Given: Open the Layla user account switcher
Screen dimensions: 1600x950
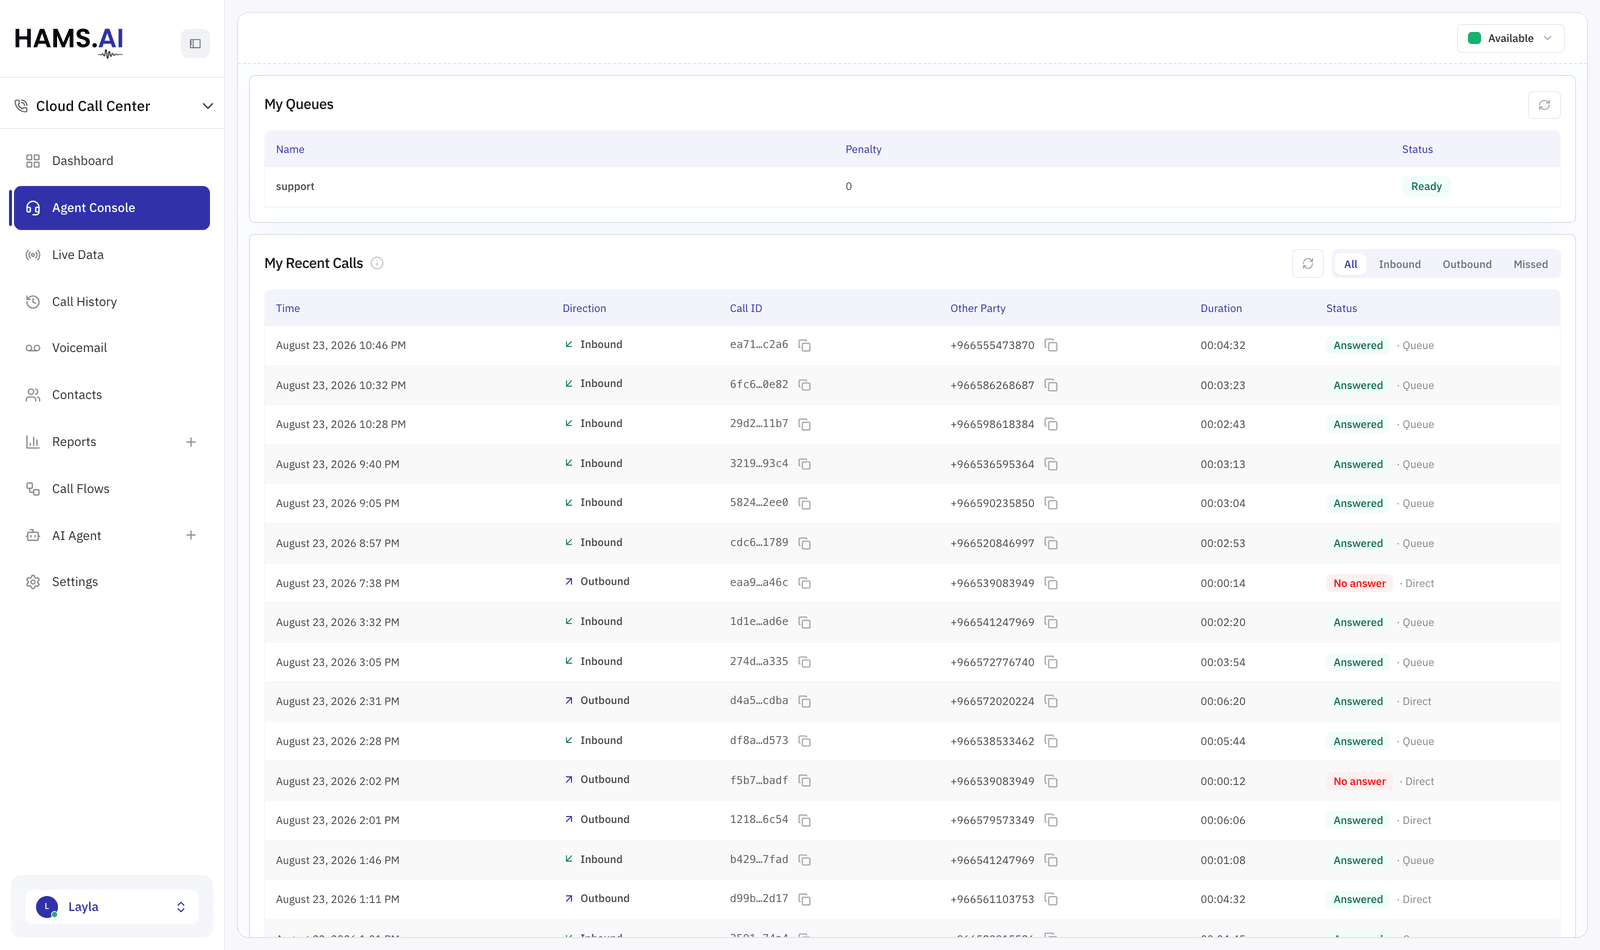Looking at the screenshot, I should pos(112,907).
